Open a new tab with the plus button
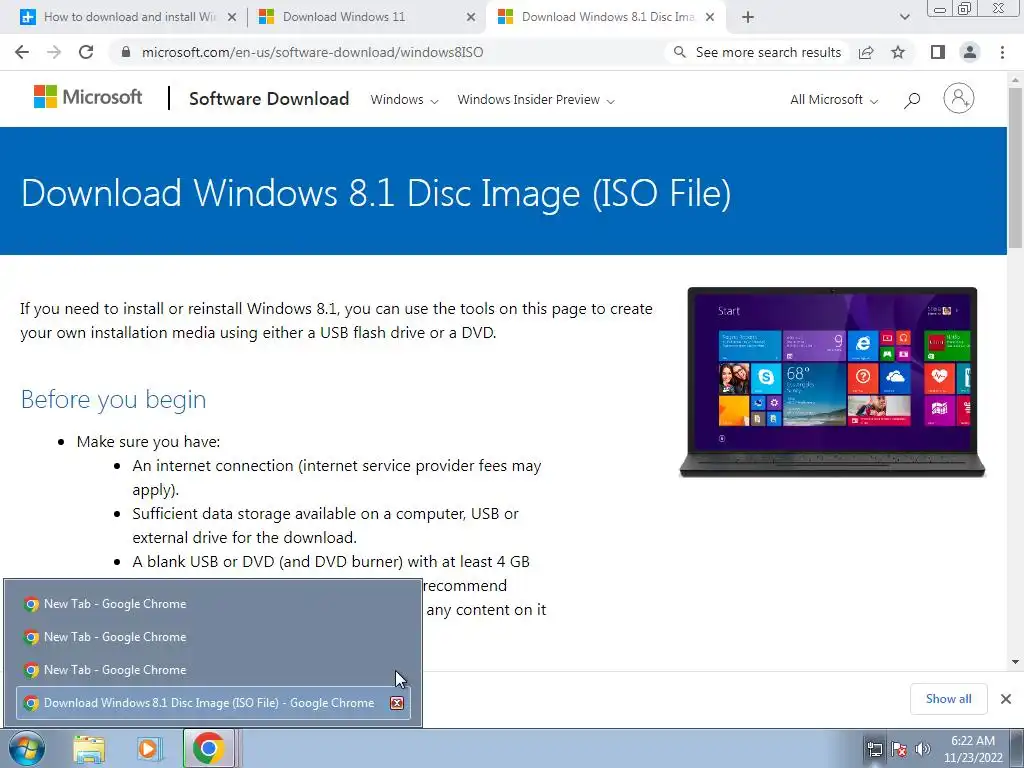Image resolution: width=1024 pixels, height=768 pixels. 748,17
